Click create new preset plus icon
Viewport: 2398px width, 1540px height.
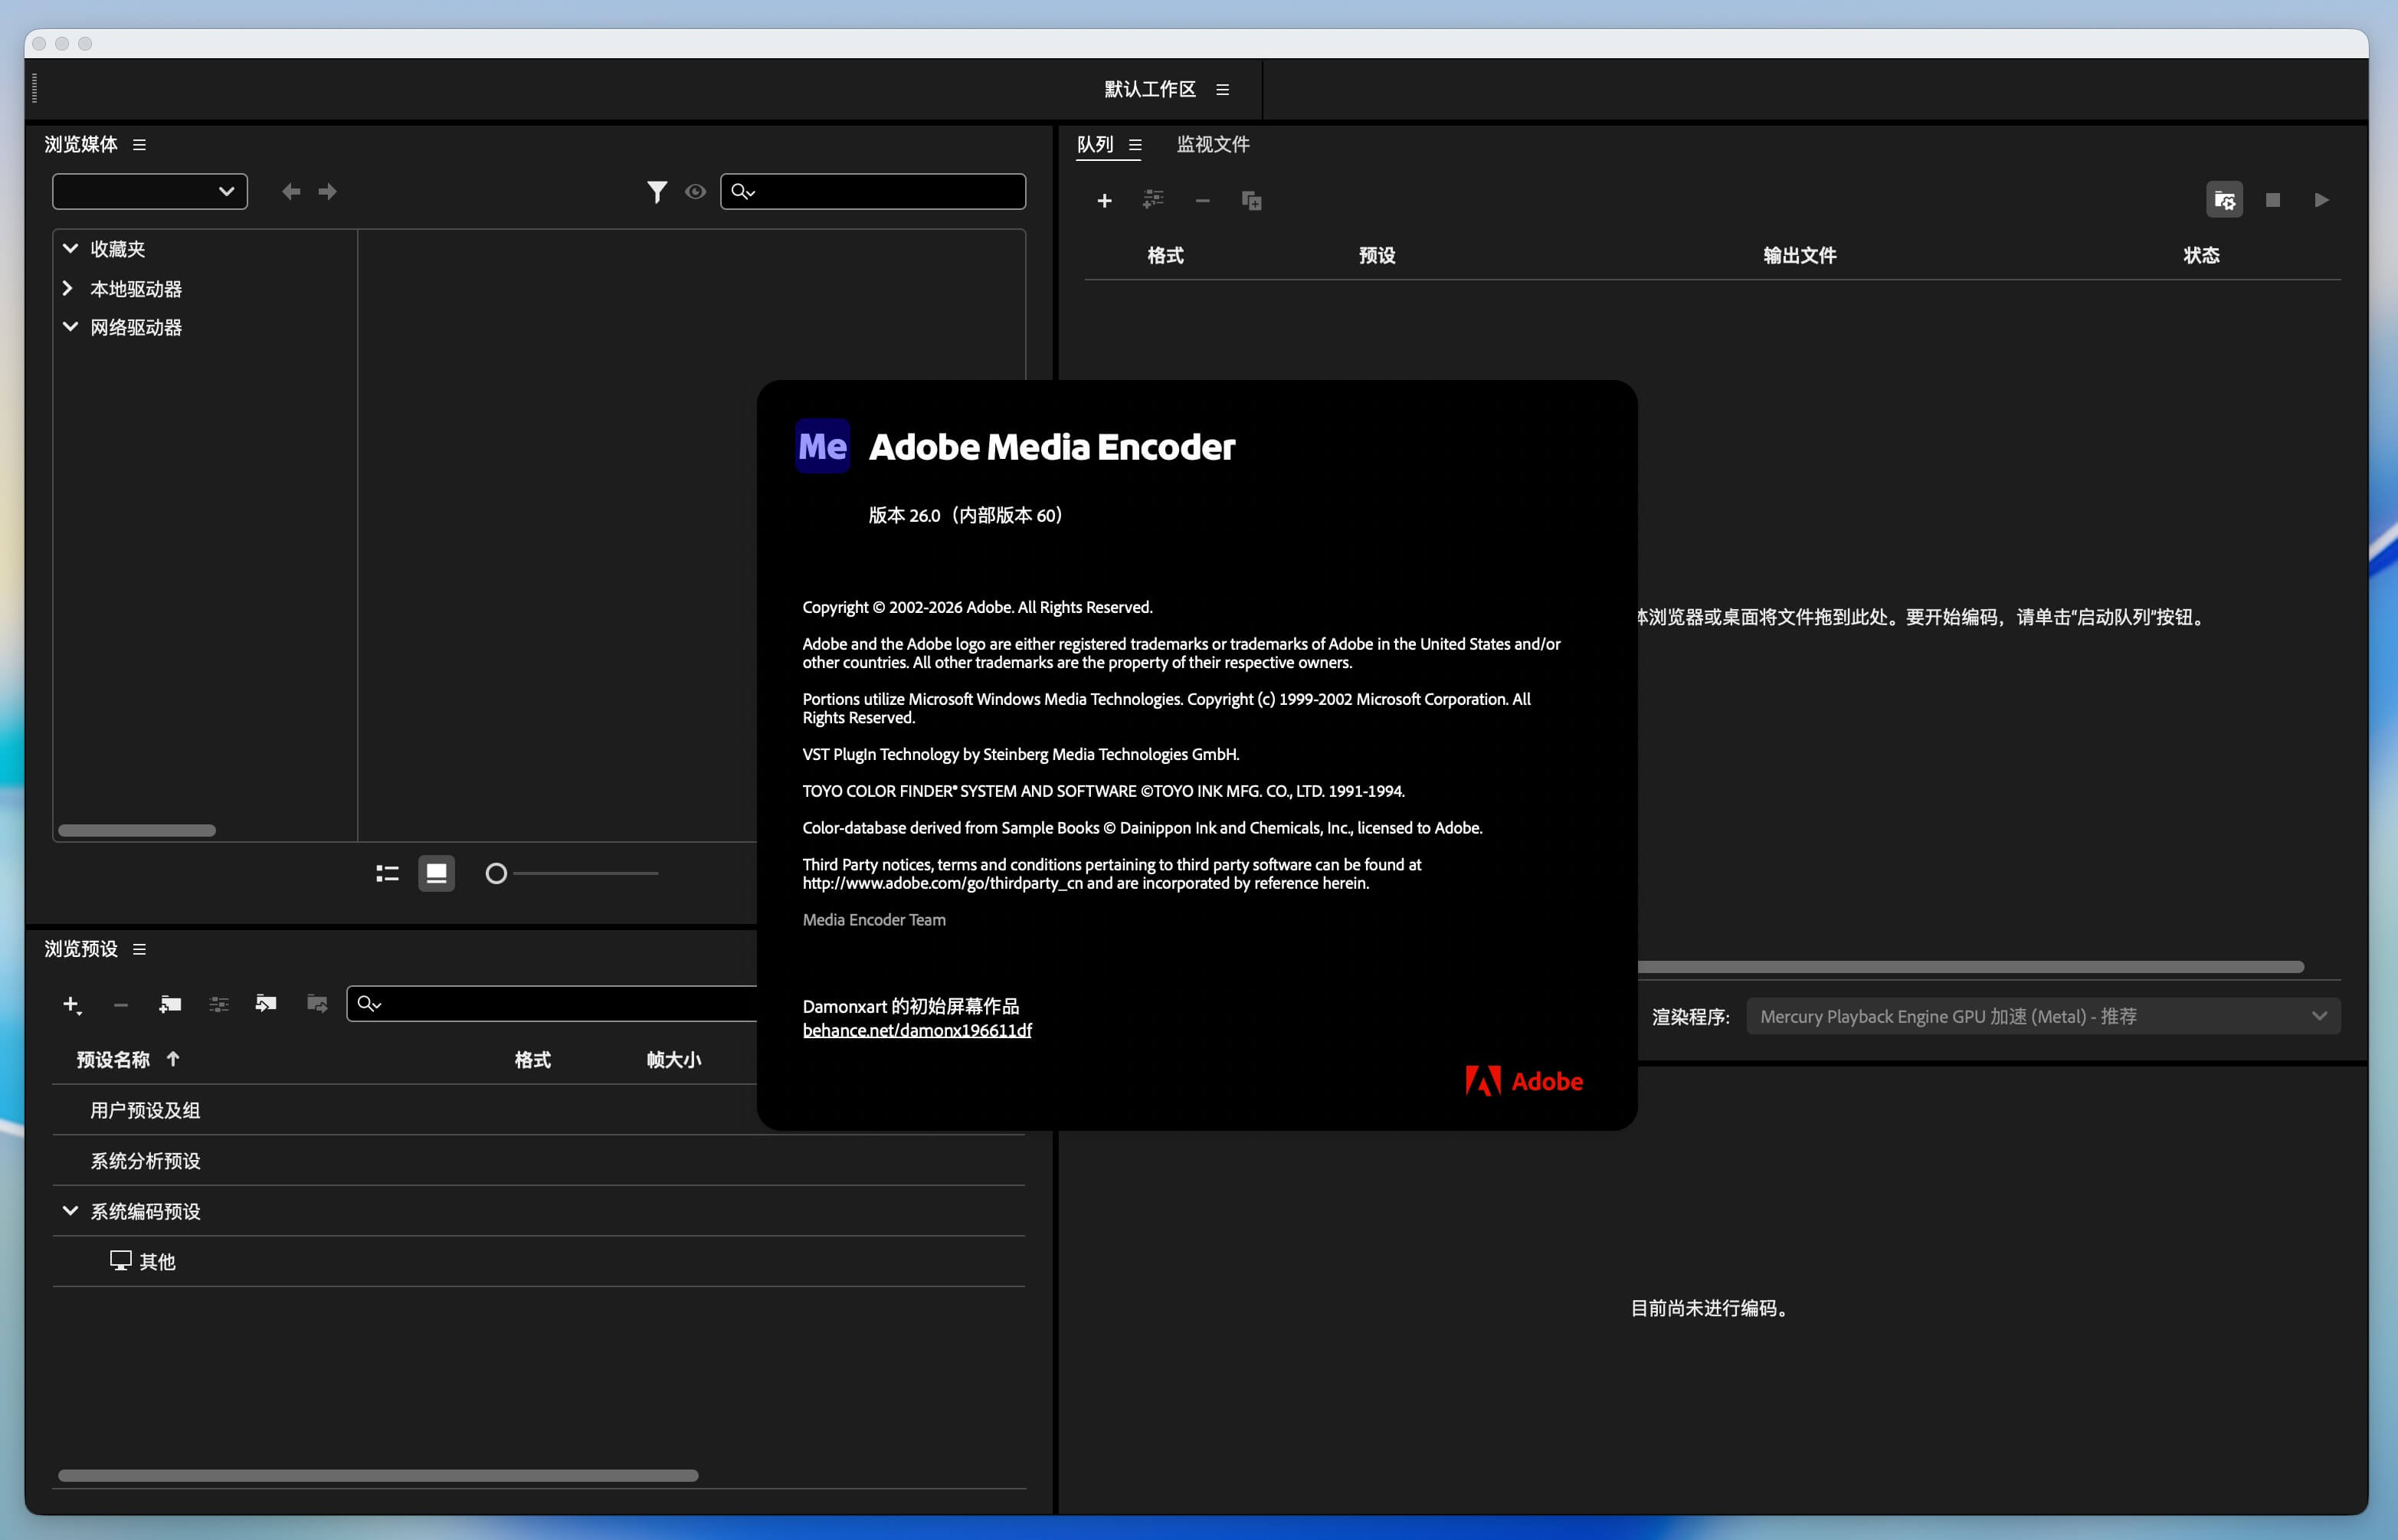coord(71,1004)
